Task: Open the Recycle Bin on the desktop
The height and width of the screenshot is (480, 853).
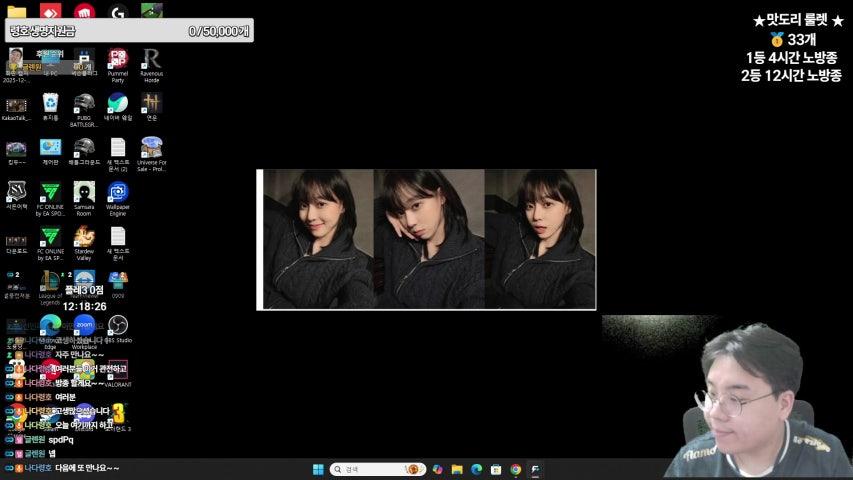Action: point(50,103)
